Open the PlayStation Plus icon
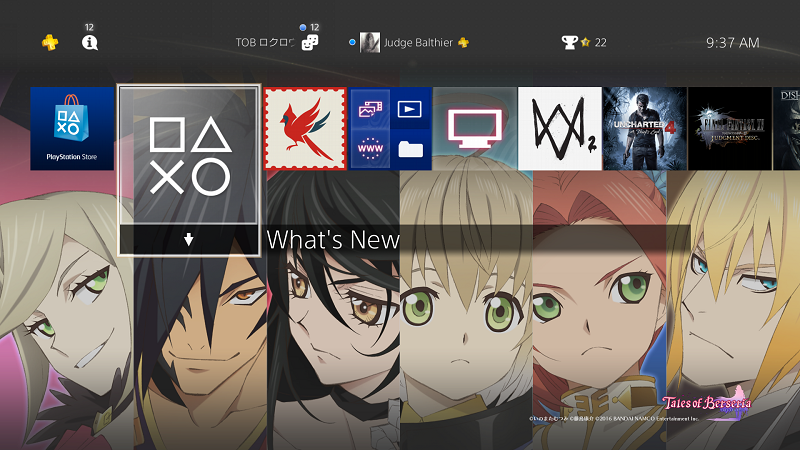The image size is (800, 450). pos(49,42)
